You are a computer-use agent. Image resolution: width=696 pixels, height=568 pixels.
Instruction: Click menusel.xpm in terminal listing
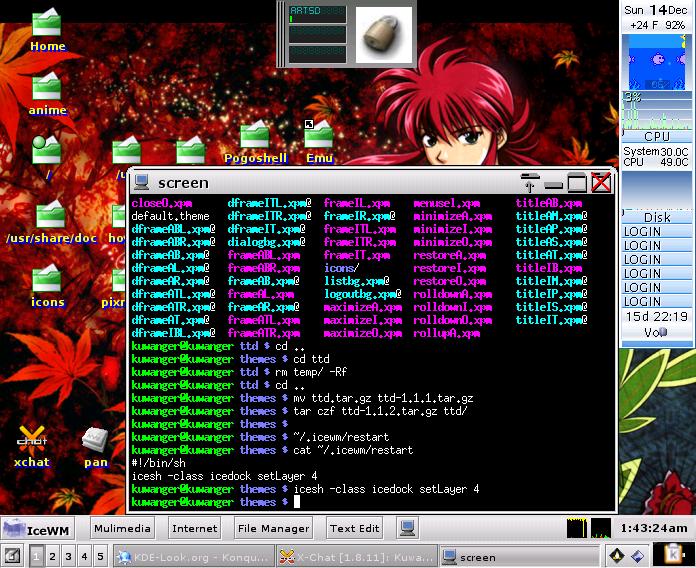click(447, 203)
